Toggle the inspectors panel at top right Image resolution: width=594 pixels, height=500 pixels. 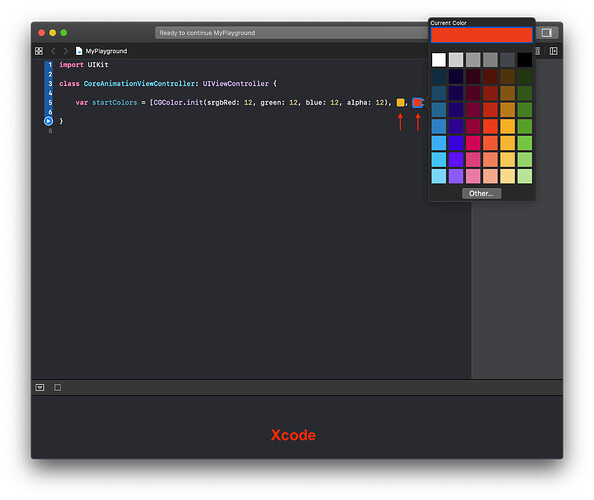(547, 33)
